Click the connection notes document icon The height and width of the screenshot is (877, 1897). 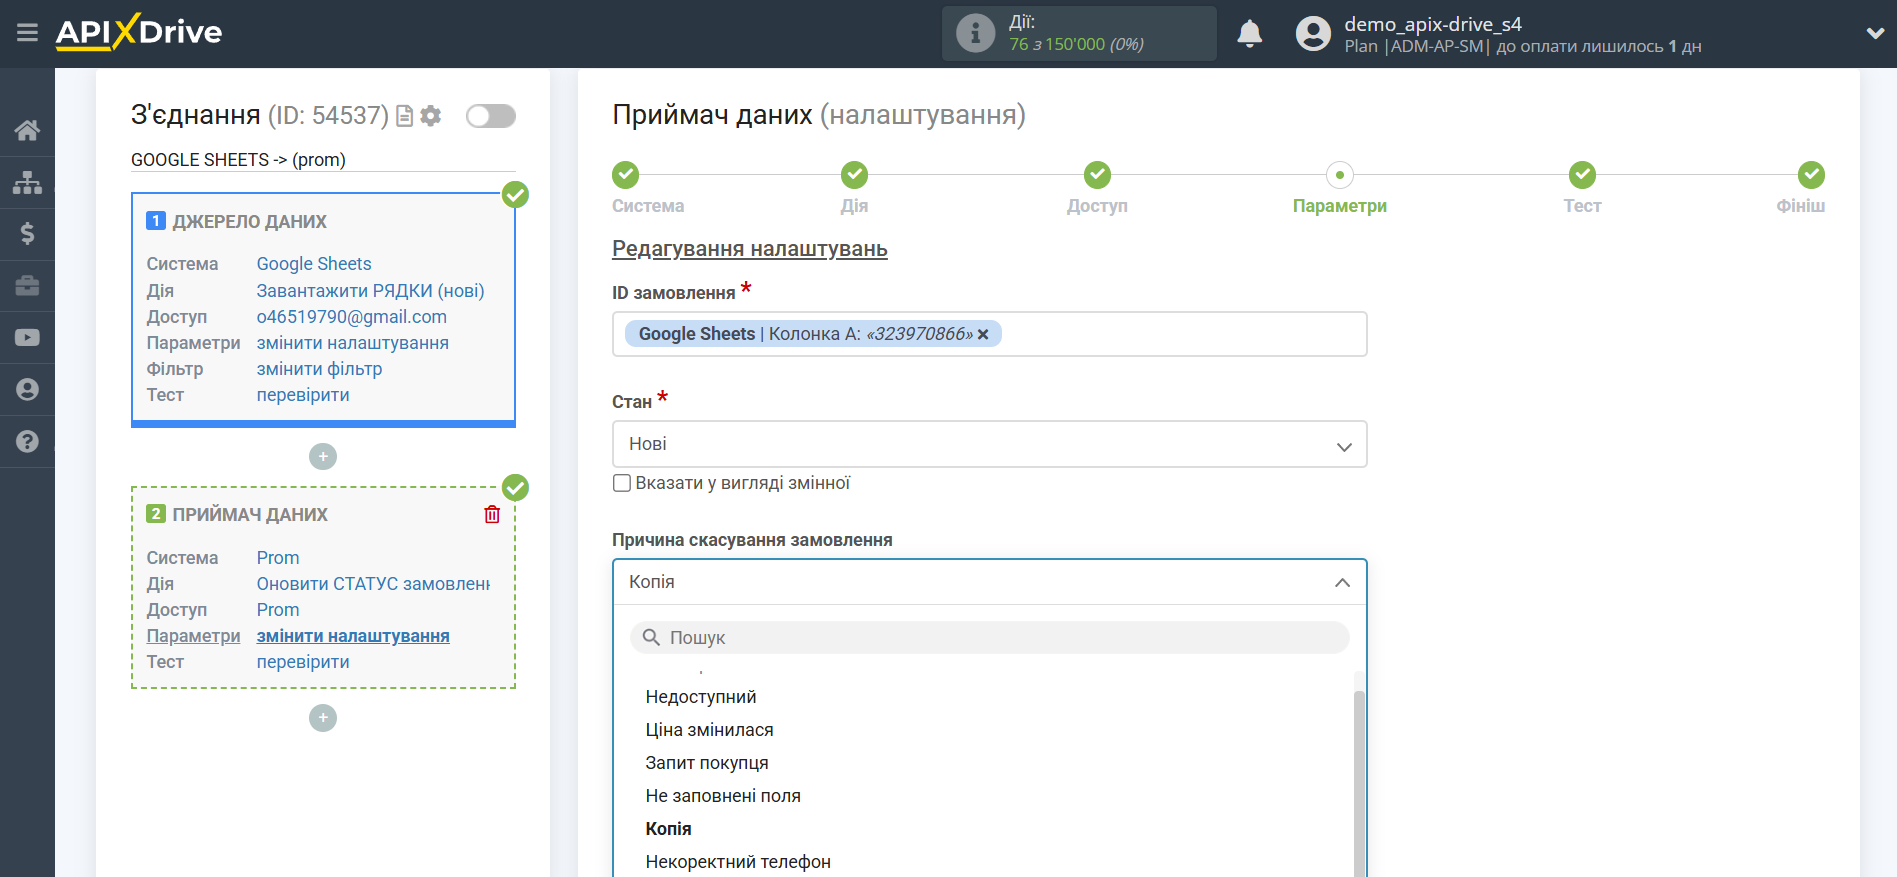[x=404, y=116]
